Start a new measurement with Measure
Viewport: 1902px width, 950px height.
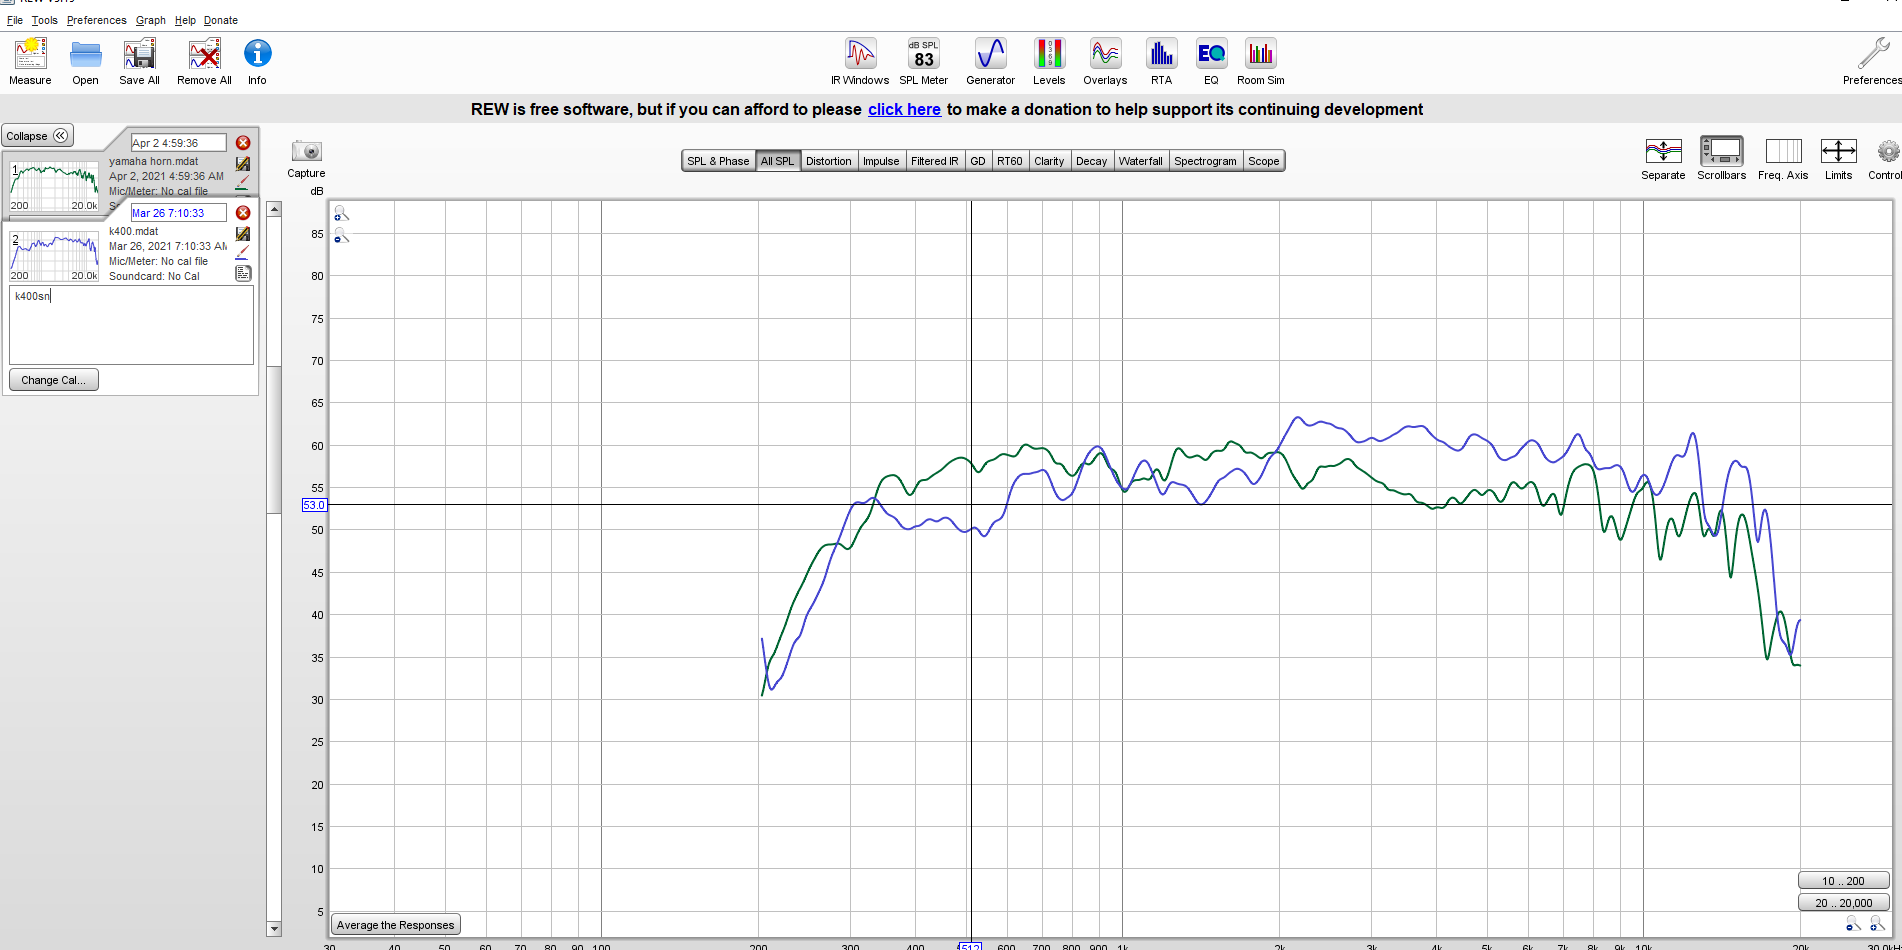30,61
